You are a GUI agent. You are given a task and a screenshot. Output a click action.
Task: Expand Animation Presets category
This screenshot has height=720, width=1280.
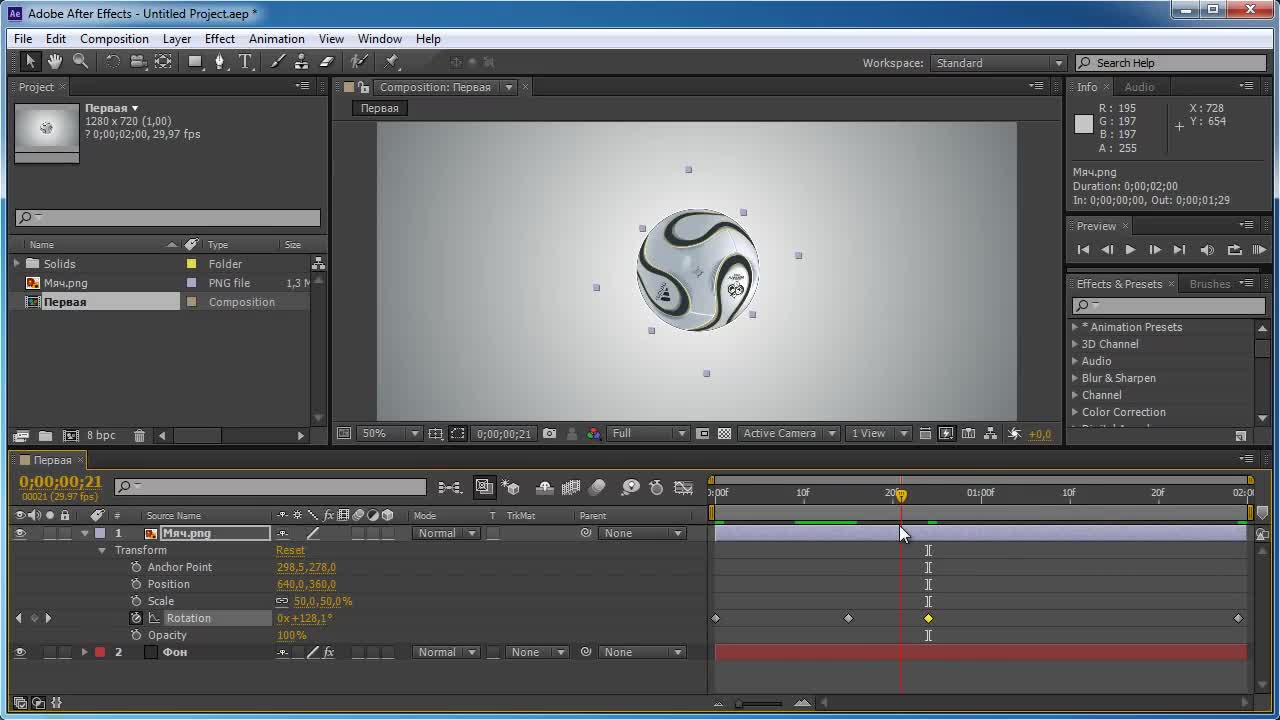(x=1075, y=327)
